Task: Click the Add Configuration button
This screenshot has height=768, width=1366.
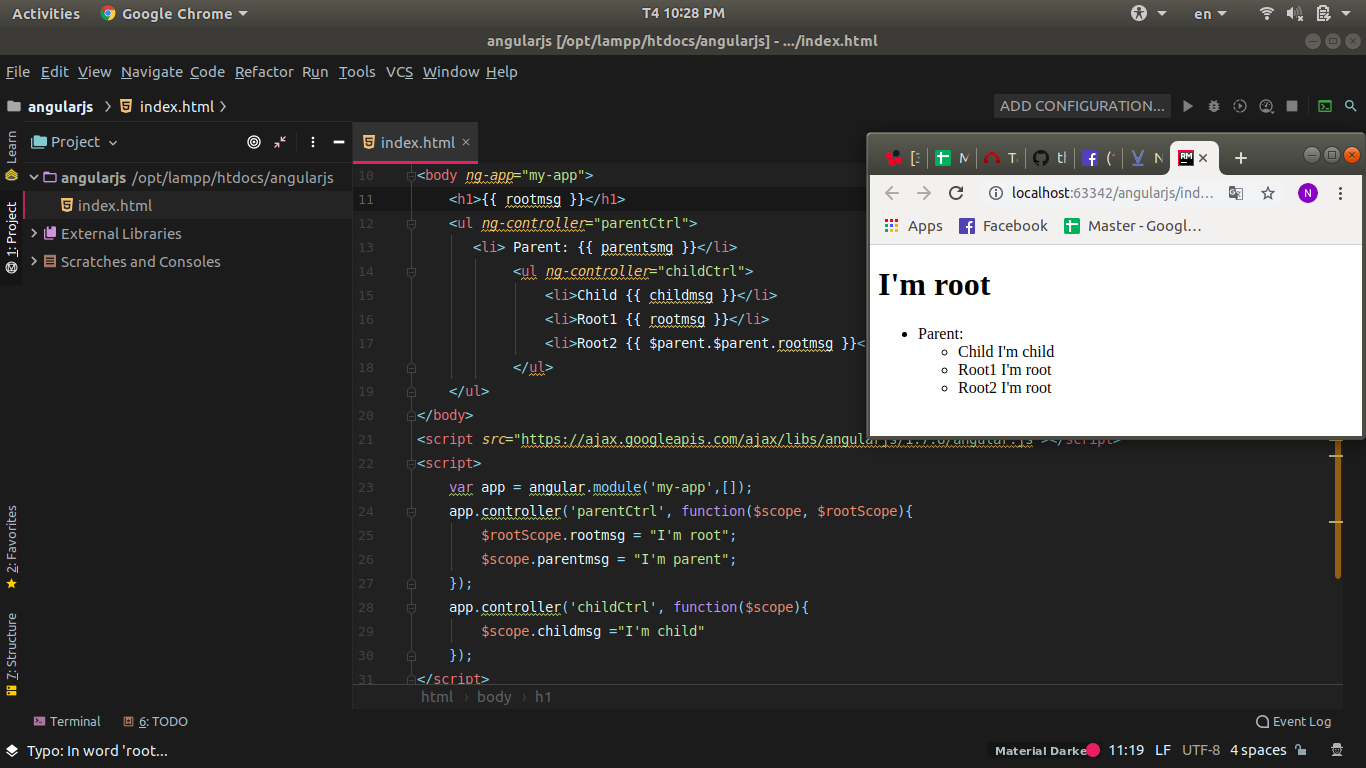Action: pos(1082,106)
